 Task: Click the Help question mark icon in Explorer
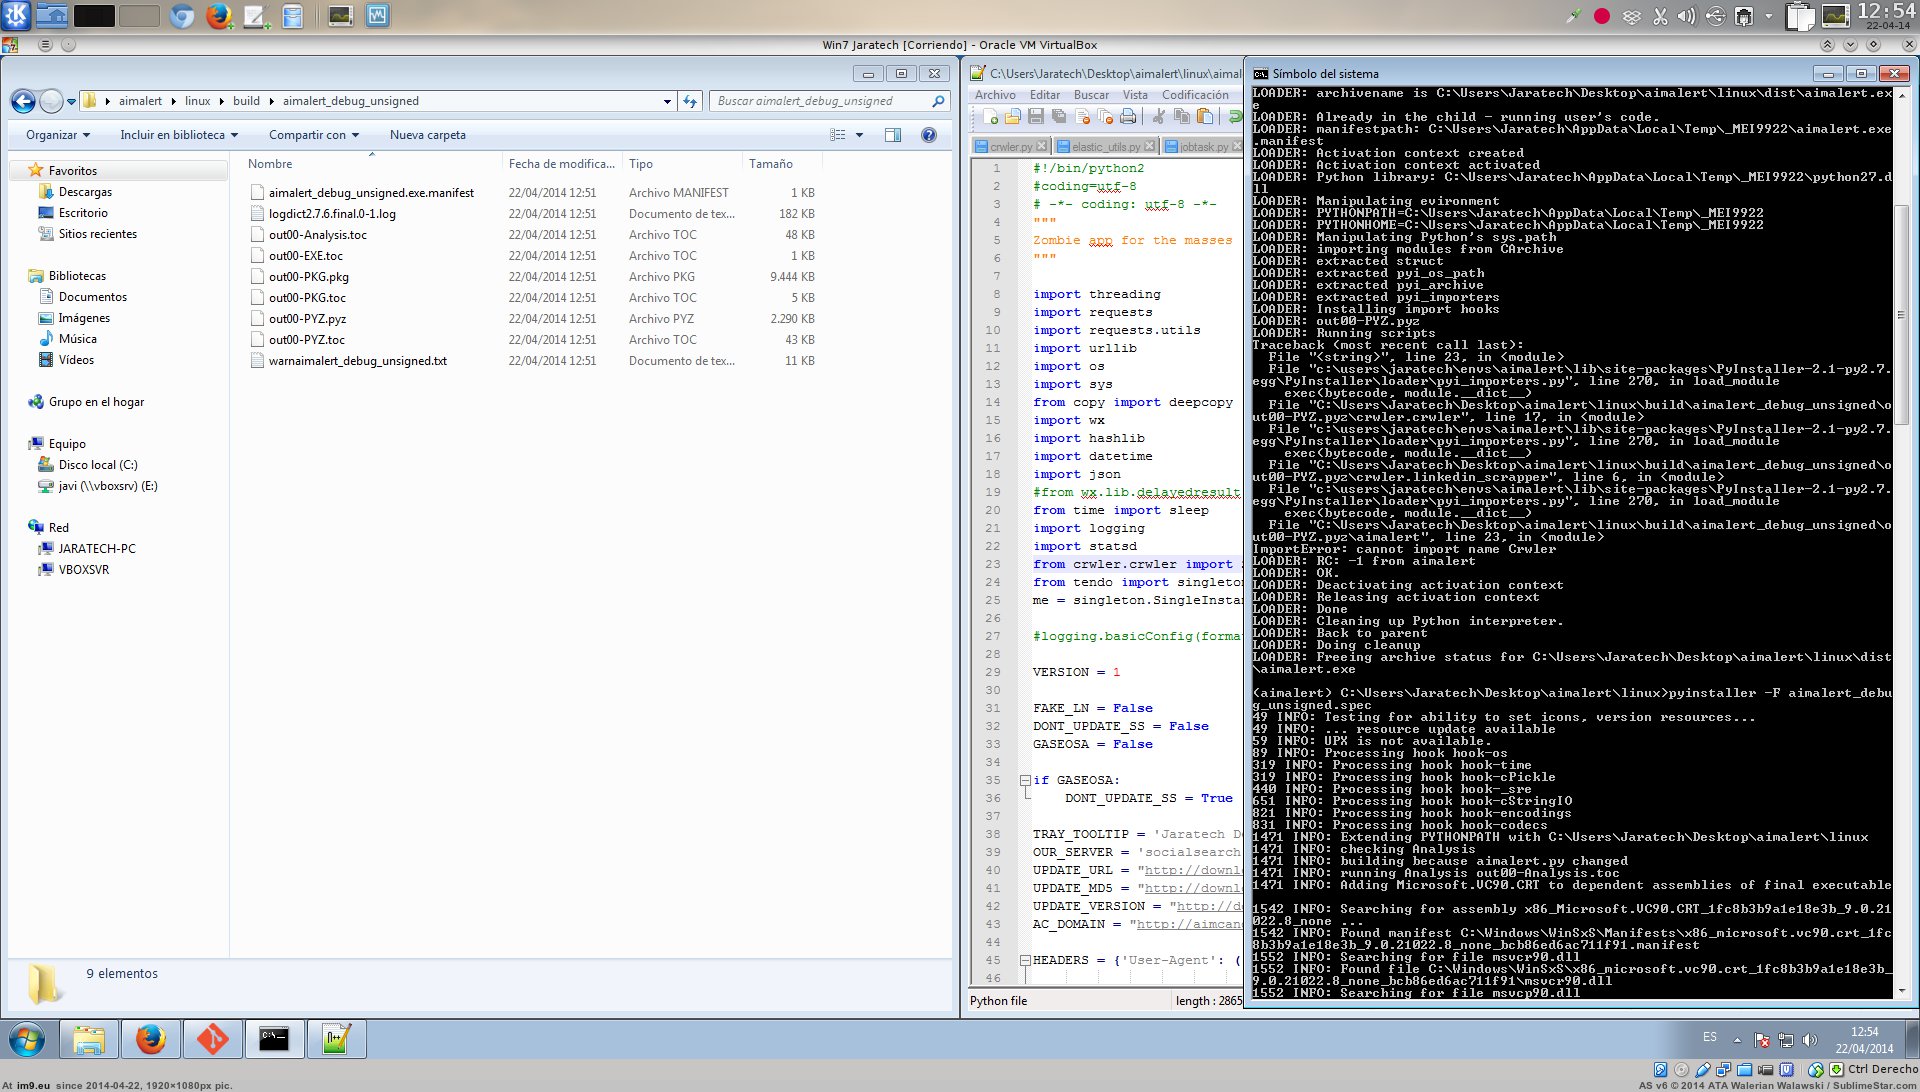pos(928,135)
